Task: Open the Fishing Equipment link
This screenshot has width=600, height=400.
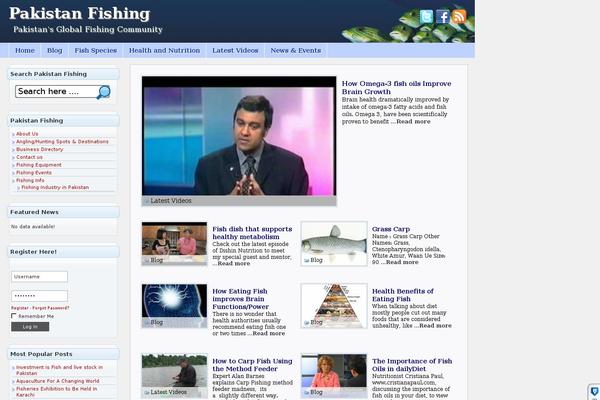Action: [39, 165]
